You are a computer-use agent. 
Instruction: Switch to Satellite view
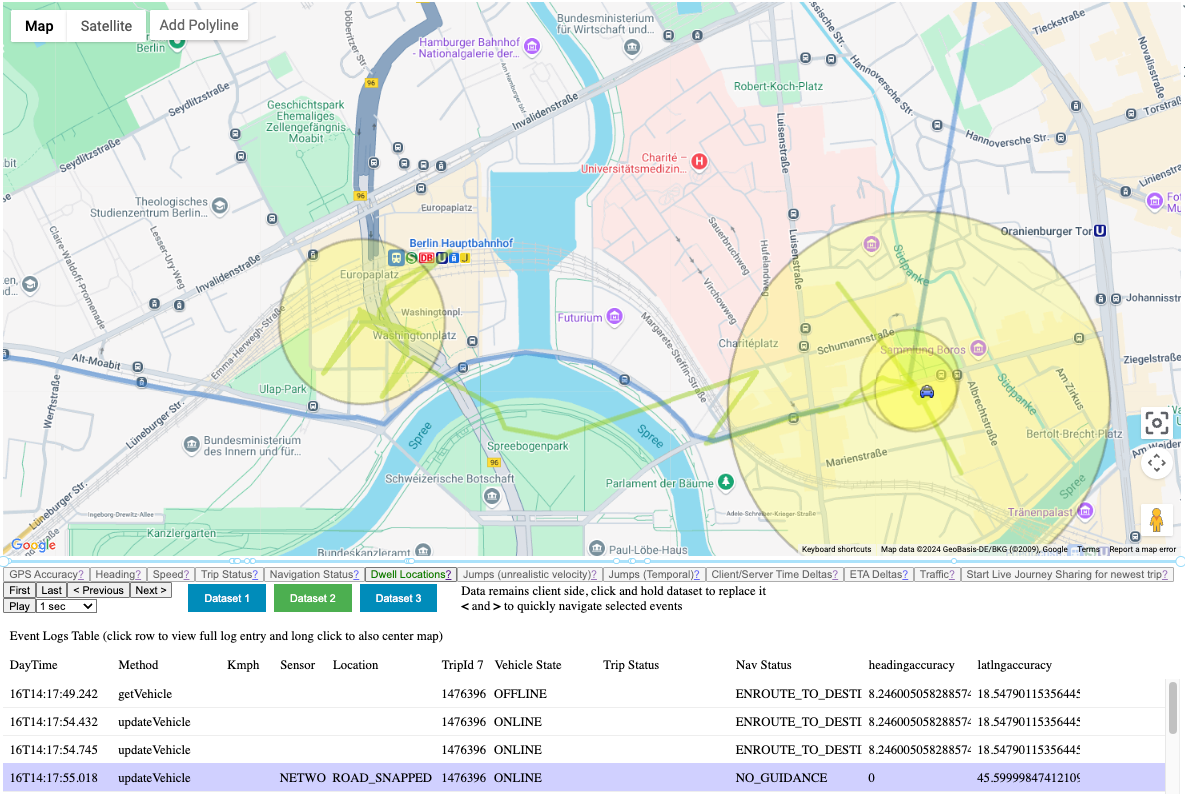(107, 26)
